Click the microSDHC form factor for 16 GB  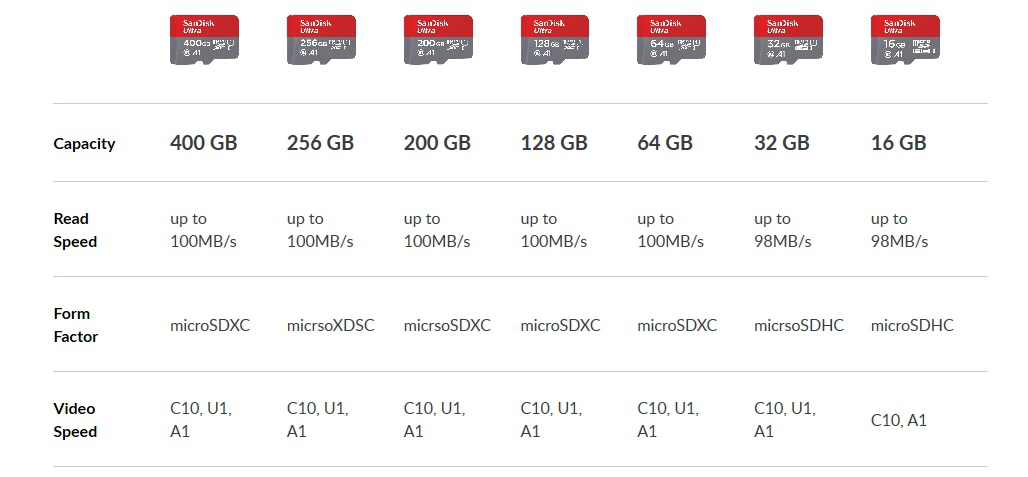click(x=912, y=326)
